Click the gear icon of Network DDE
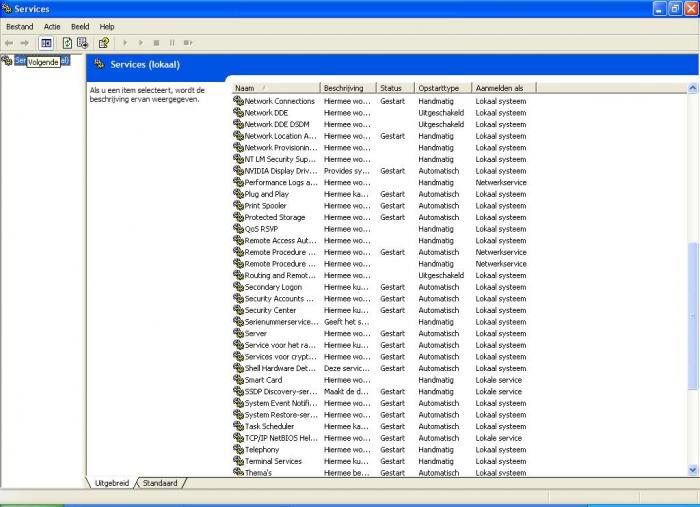 (x=238, y=112)
